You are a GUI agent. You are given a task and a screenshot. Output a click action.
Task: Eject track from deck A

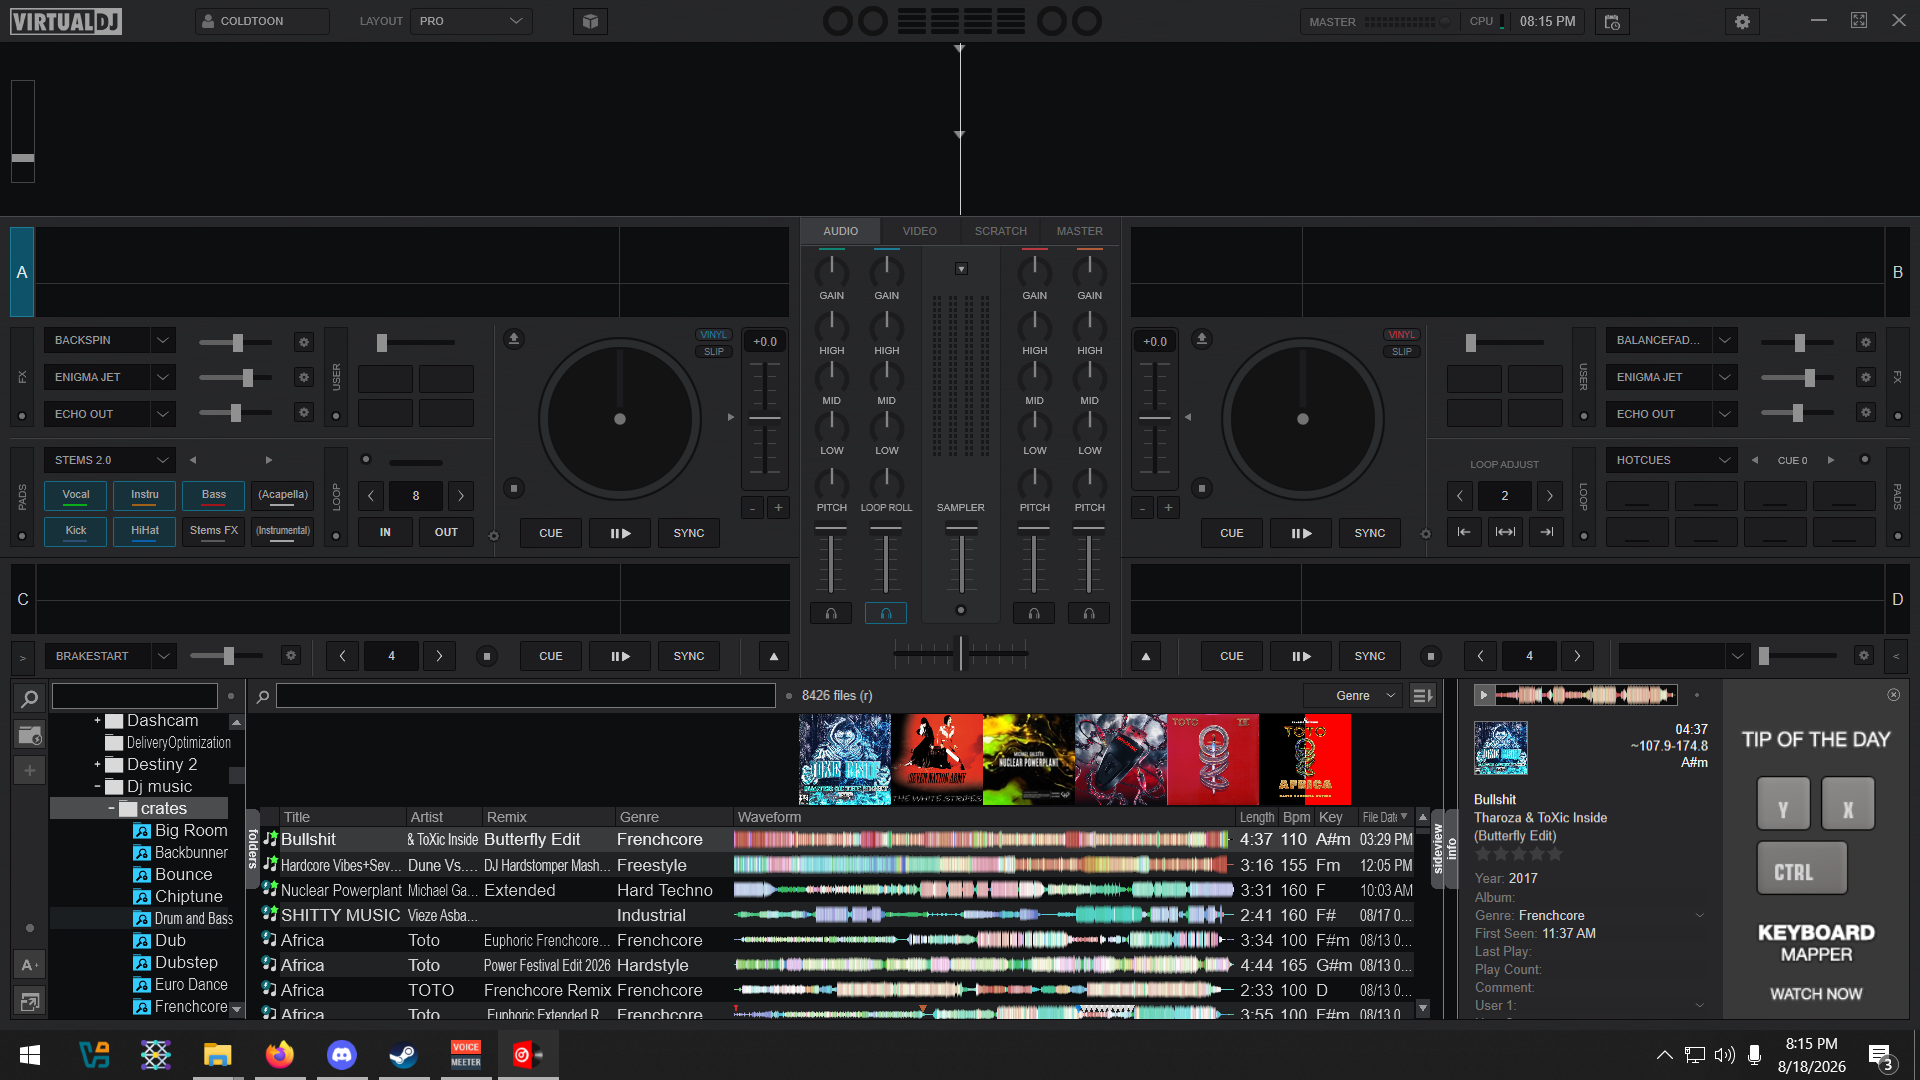coord(514,339)
